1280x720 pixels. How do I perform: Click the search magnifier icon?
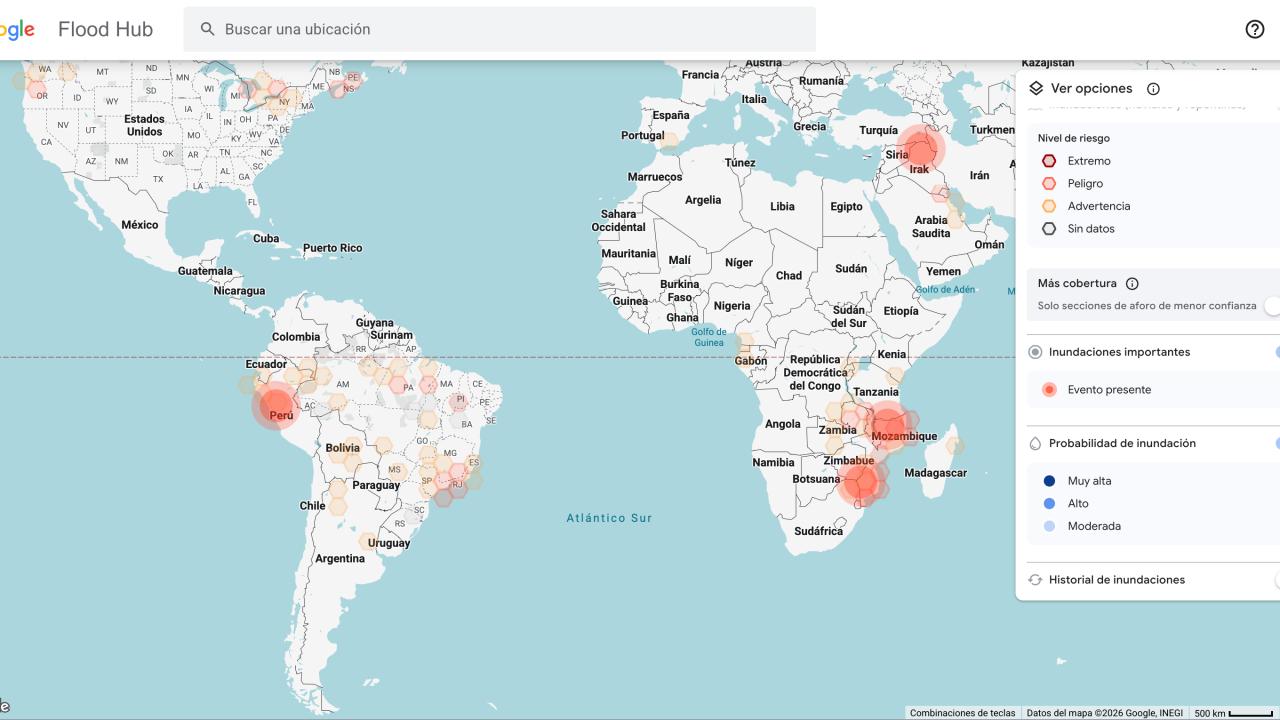(208, 29)
